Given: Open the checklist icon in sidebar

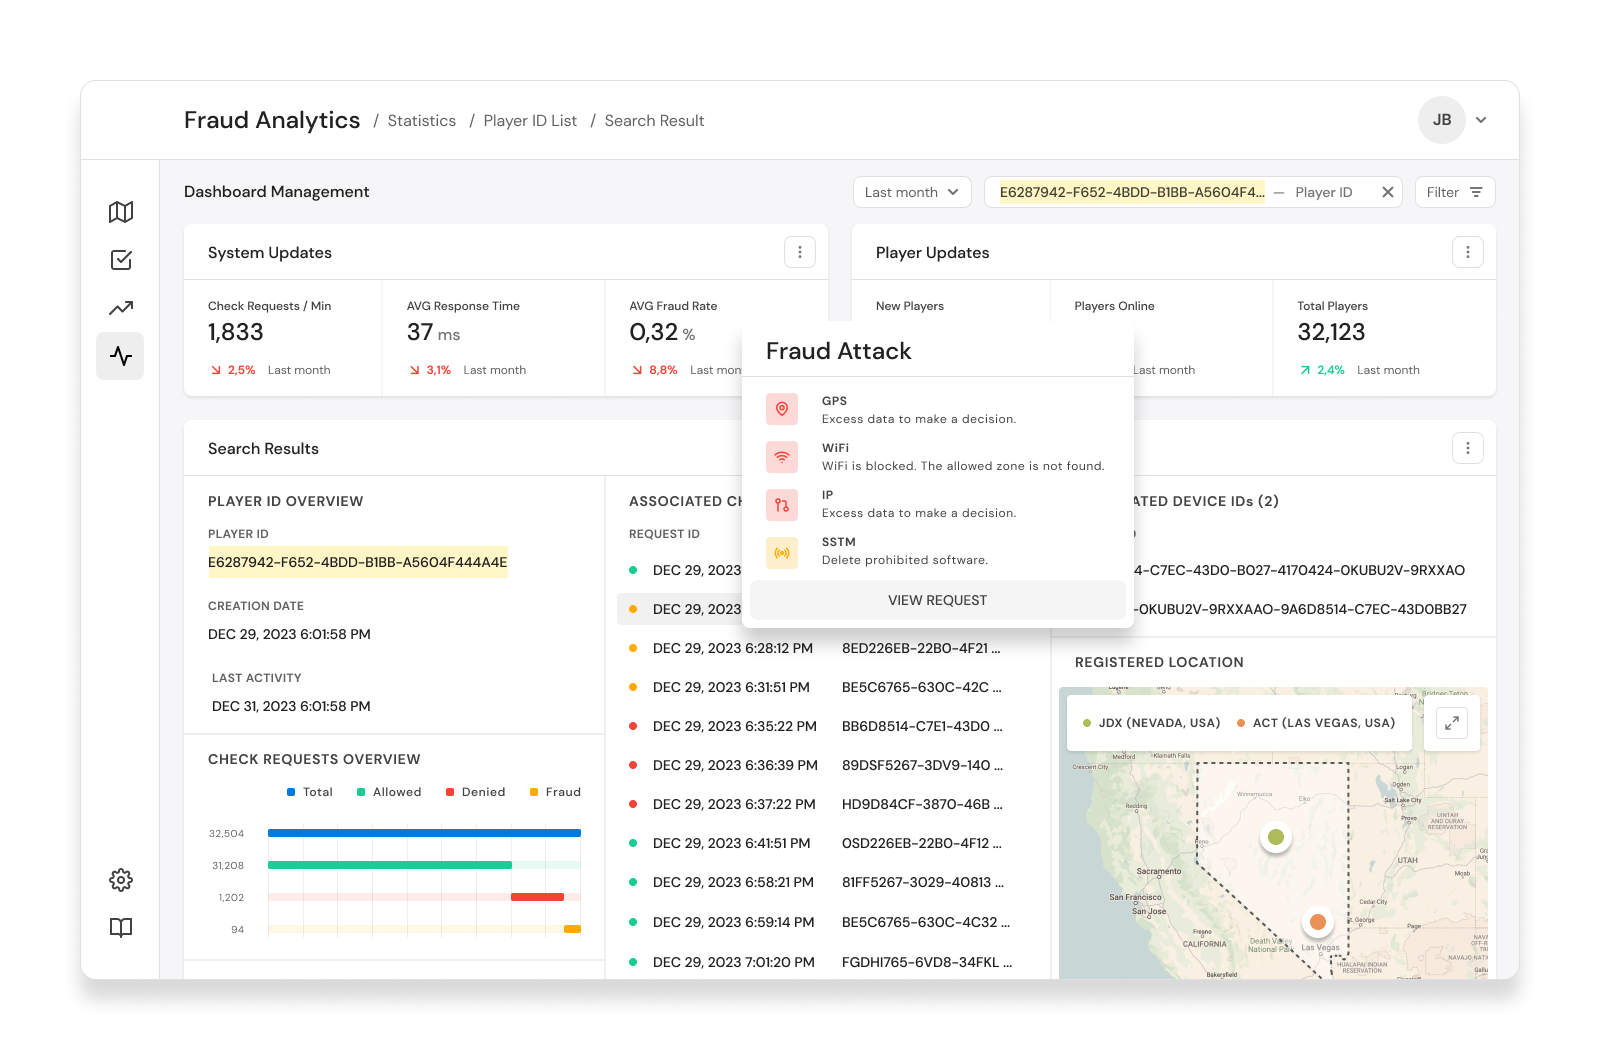Looking at the screenshot, I should [121, 260].
